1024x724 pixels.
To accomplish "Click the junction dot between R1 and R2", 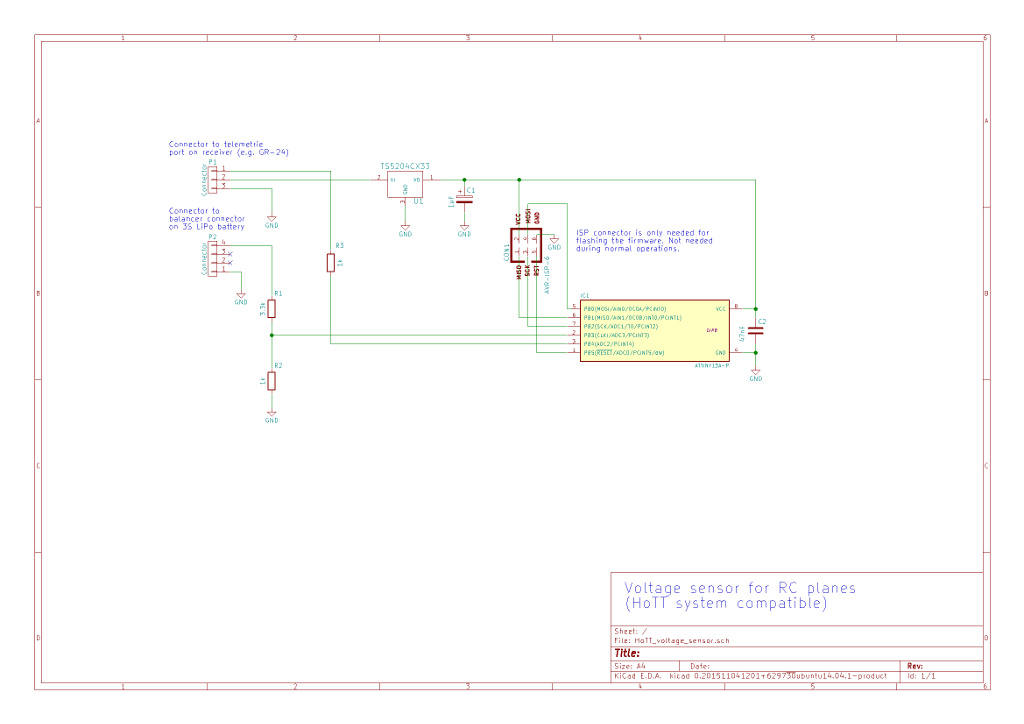I will pyautogui.click(x=272, y=335).
